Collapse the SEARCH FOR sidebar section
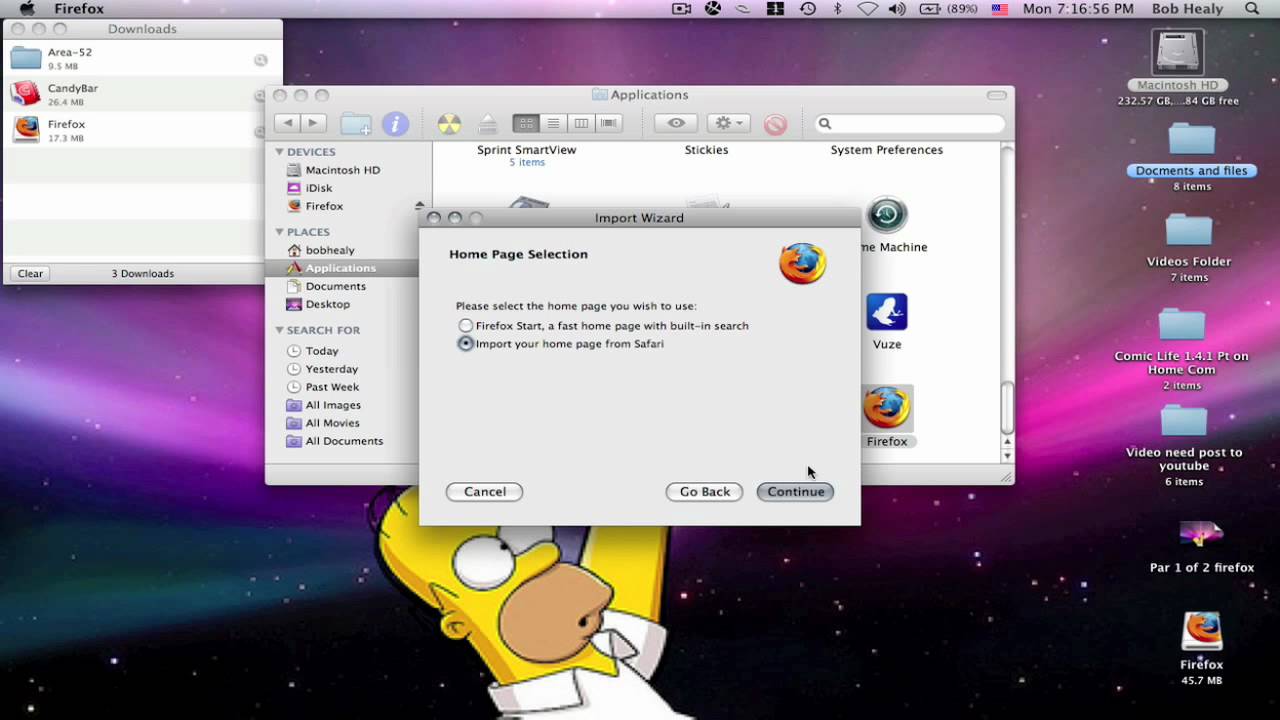 click(280, 330)
